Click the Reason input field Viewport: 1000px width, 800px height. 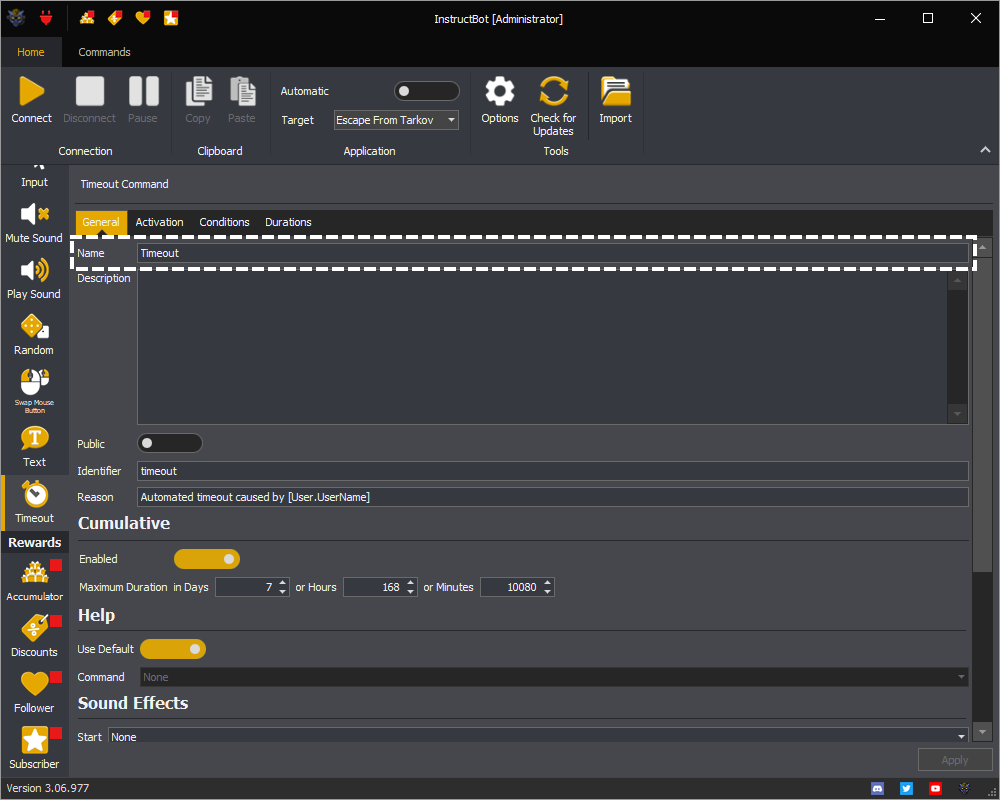[552, 497]
